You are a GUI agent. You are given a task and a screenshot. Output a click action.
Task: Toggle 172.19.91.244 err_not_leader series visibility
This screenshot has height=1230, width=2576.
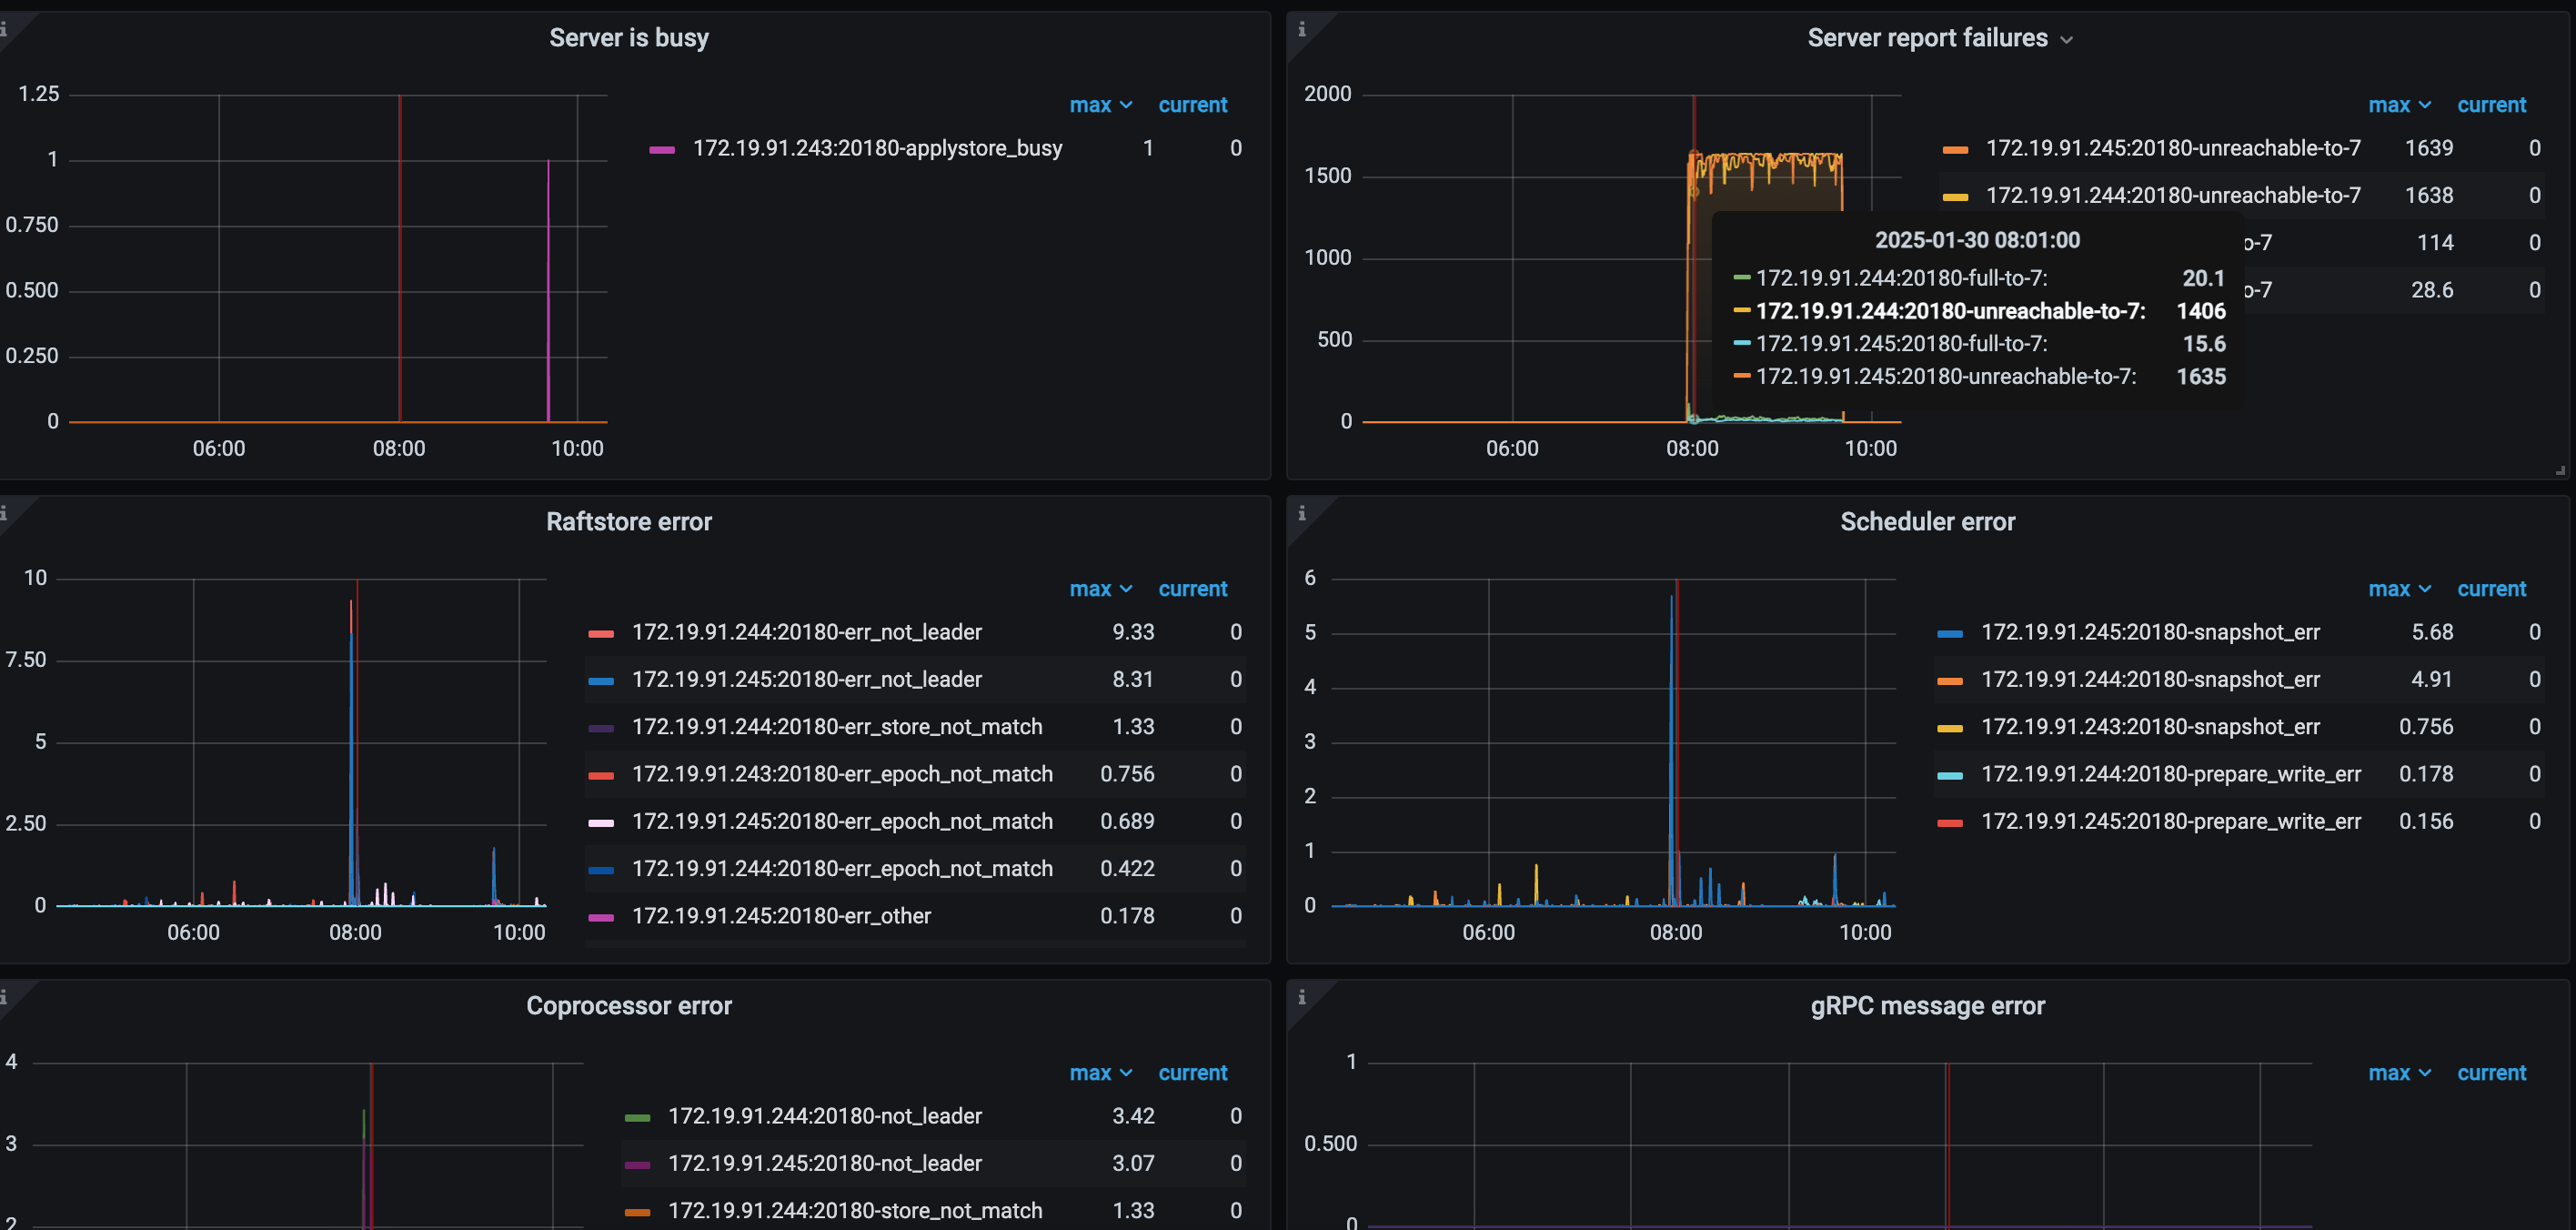[806, 632]
